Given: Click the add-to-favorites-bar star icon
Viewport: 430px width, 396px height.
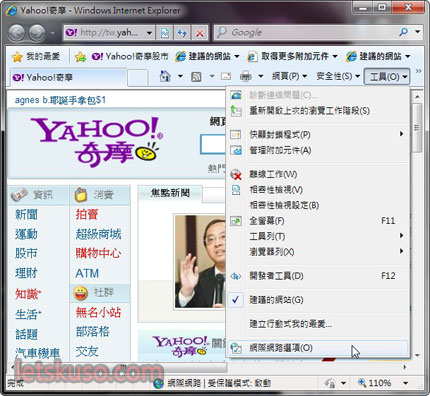Looking at the screenshot, I should (80, 57).
